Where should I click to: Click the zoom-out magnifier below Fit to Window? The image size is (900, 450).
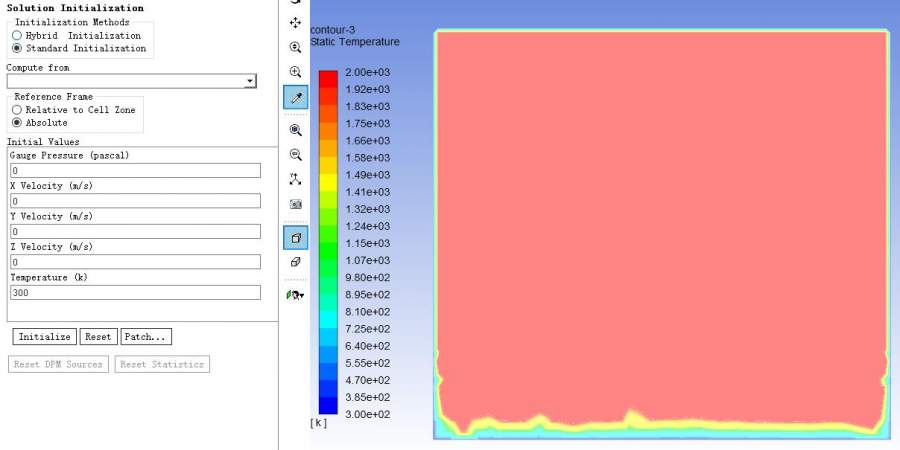point(295,155)
